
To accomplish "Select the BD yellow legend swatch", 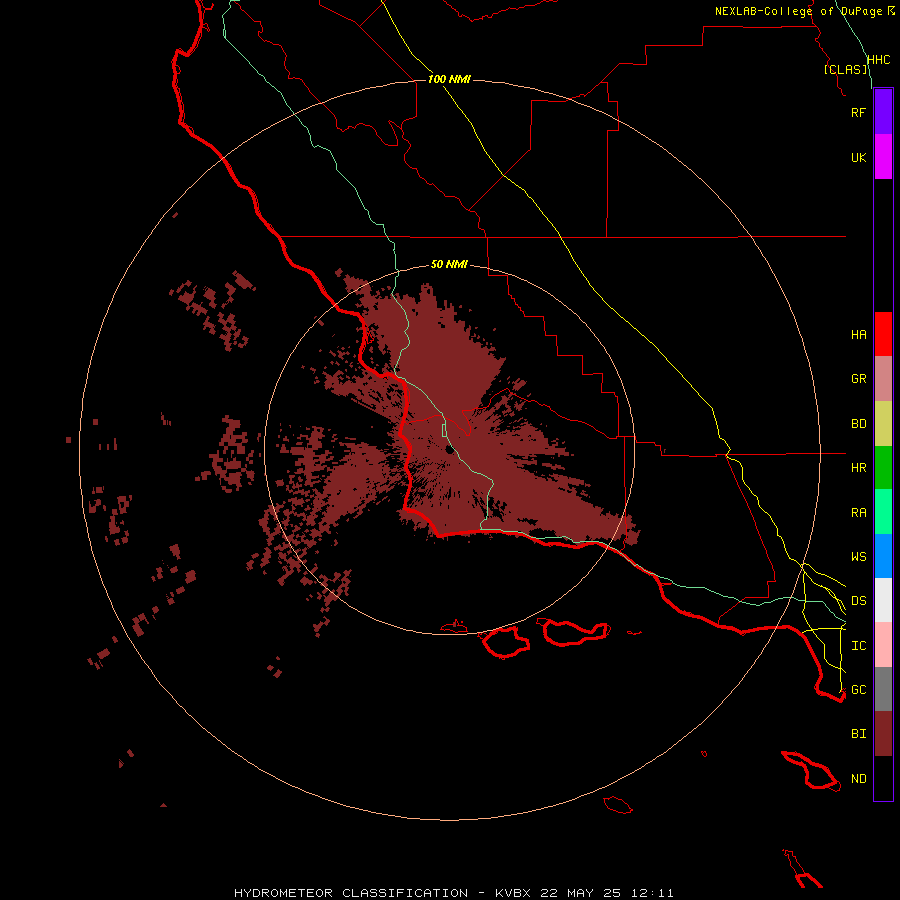I will coord(883,423).
